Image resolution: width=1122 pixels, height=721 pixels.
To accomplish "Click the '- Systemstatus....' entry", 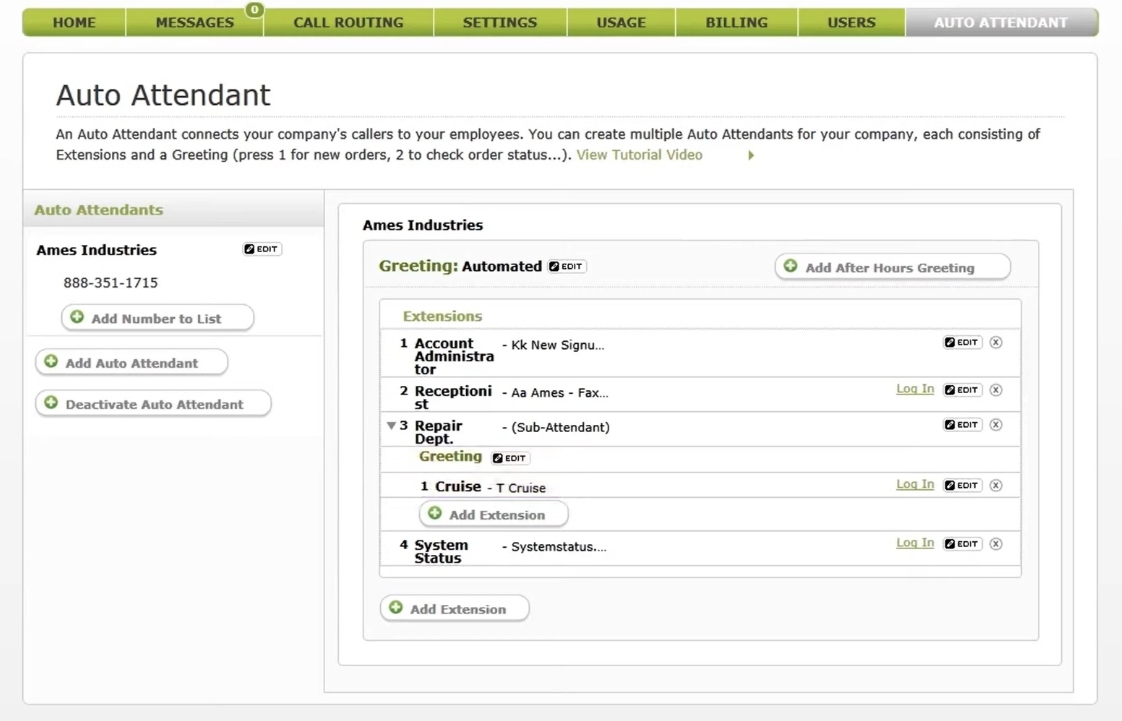I will coord(555,546).
